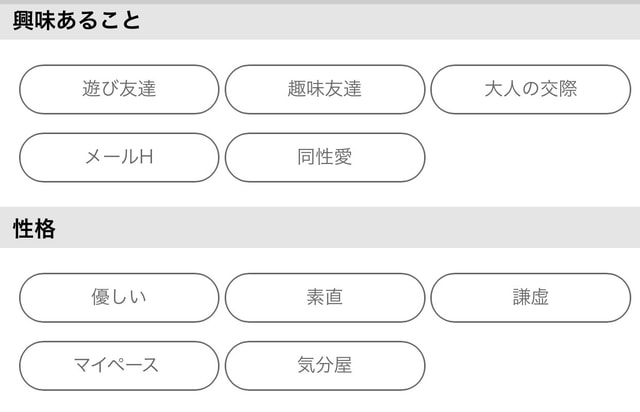This screenshot has height=412, width=640.
Task: Pick 優しい as a personality trait
Action: click(x=119, y=297)
